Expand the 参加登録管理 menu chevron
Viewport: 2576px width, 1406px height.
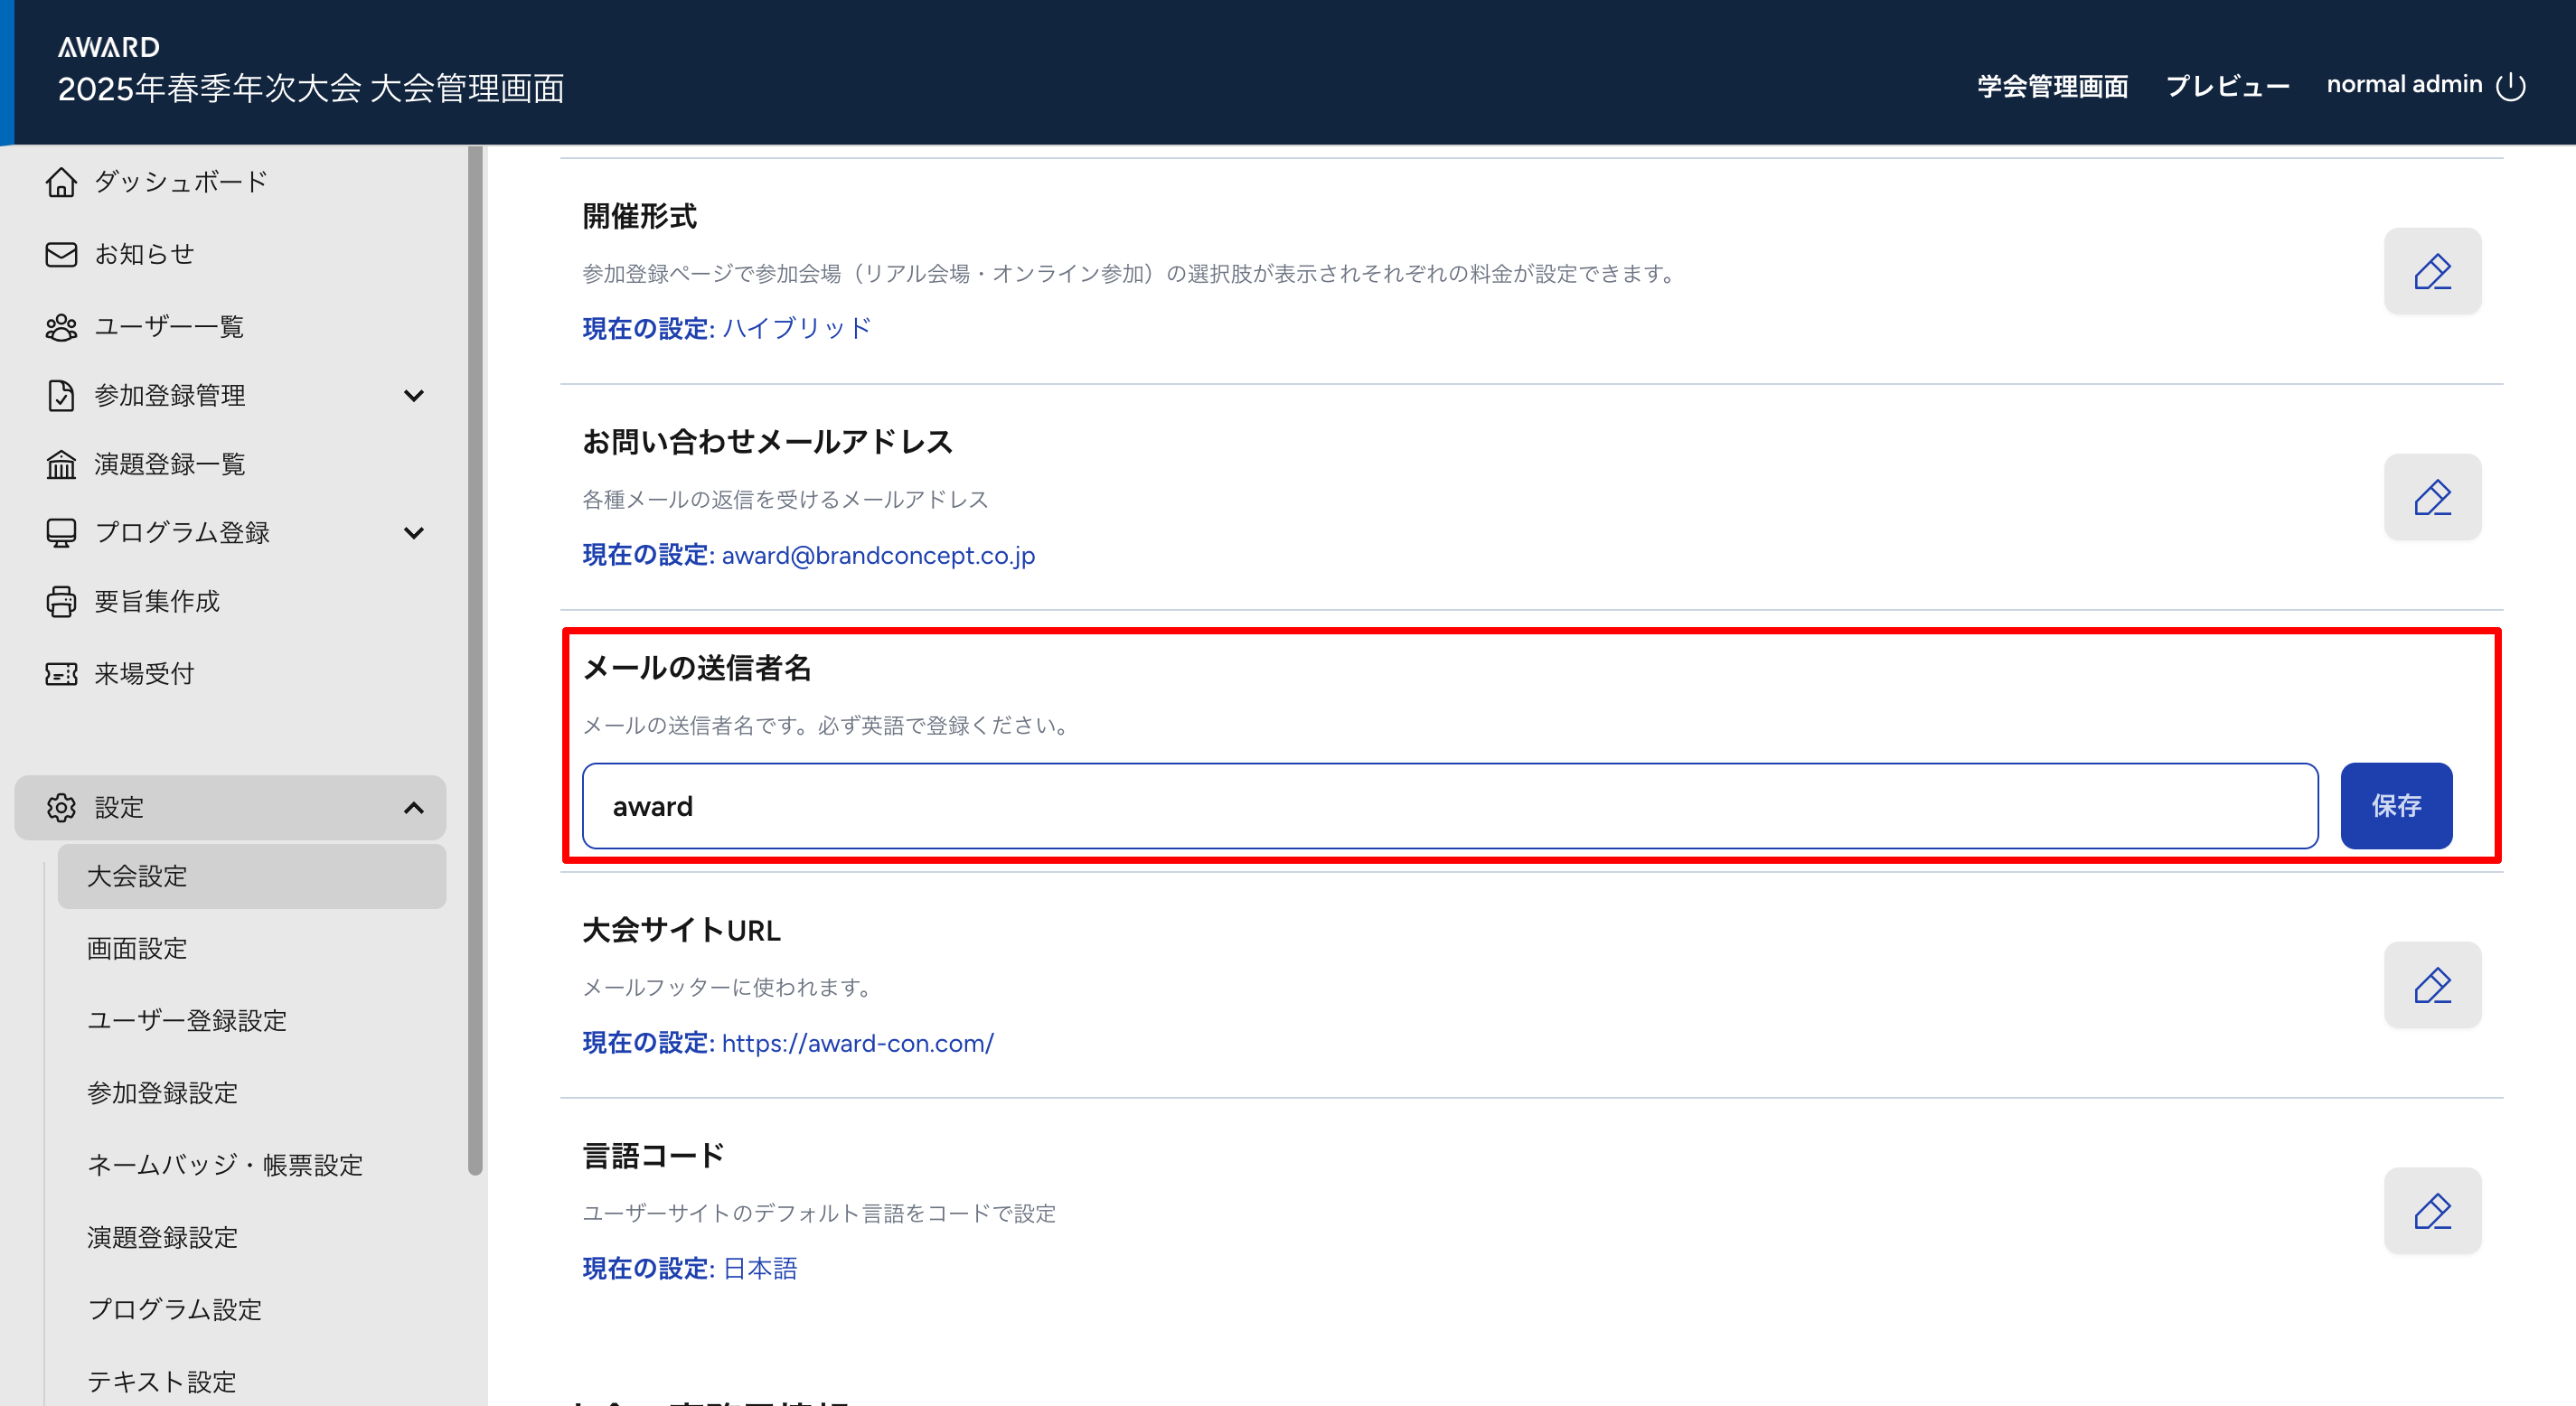[413, 395]
